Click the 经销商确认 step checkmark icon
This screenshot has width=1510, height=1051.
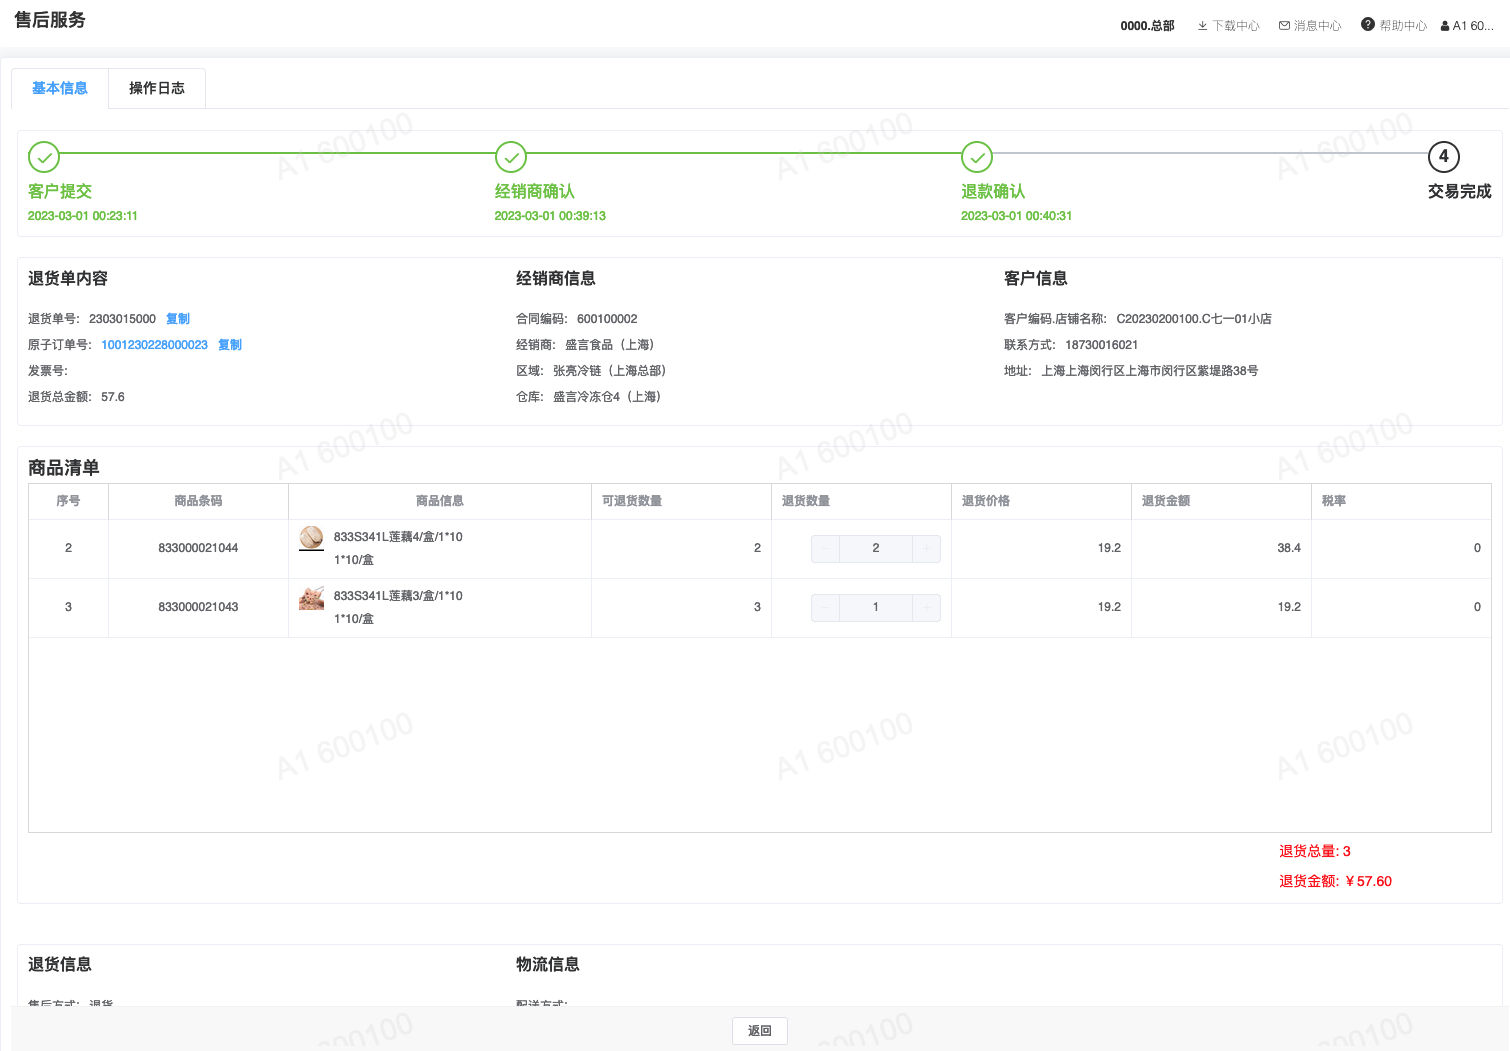511,157
